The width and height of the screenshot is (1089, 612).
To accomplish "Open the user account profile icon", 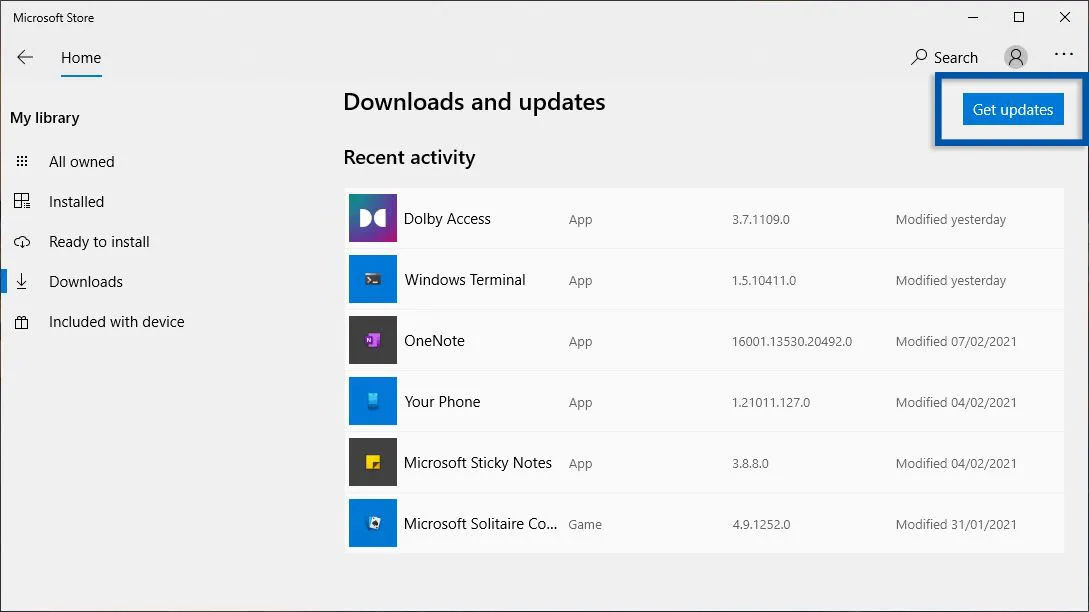I will (x=1015, y=57).
